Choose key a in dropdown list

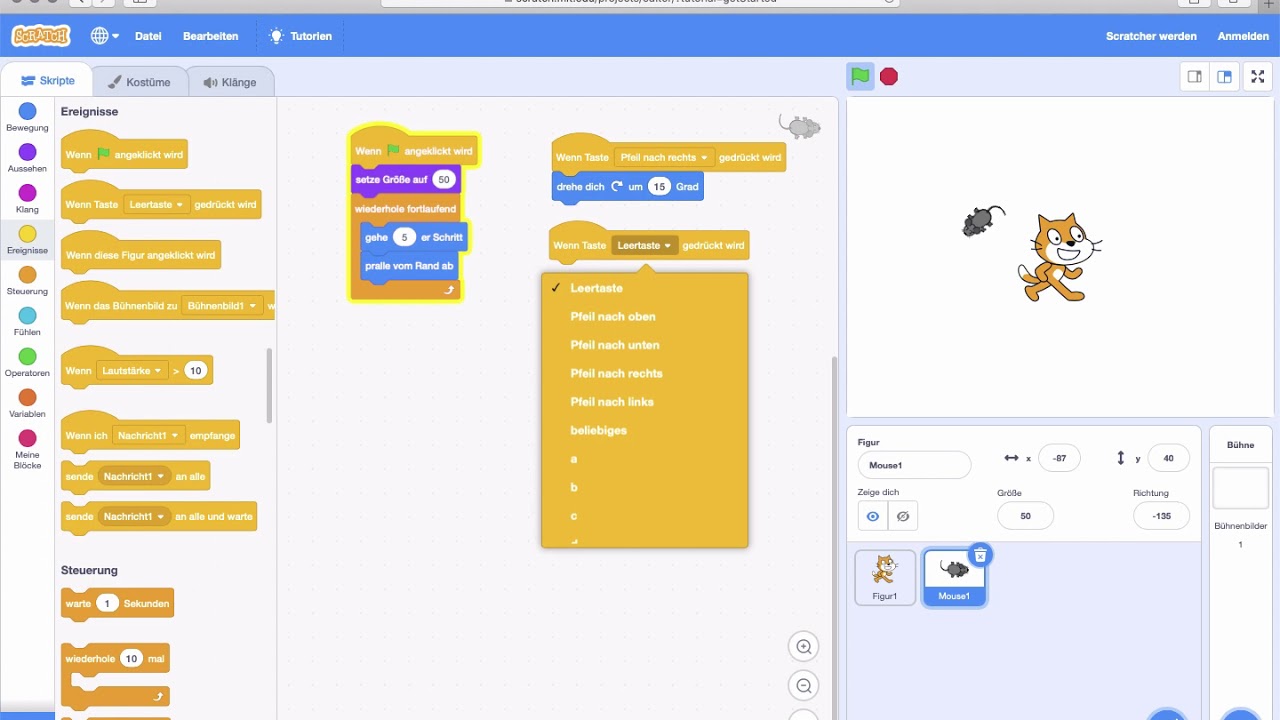pyautogui.click(x=645, y=459)
